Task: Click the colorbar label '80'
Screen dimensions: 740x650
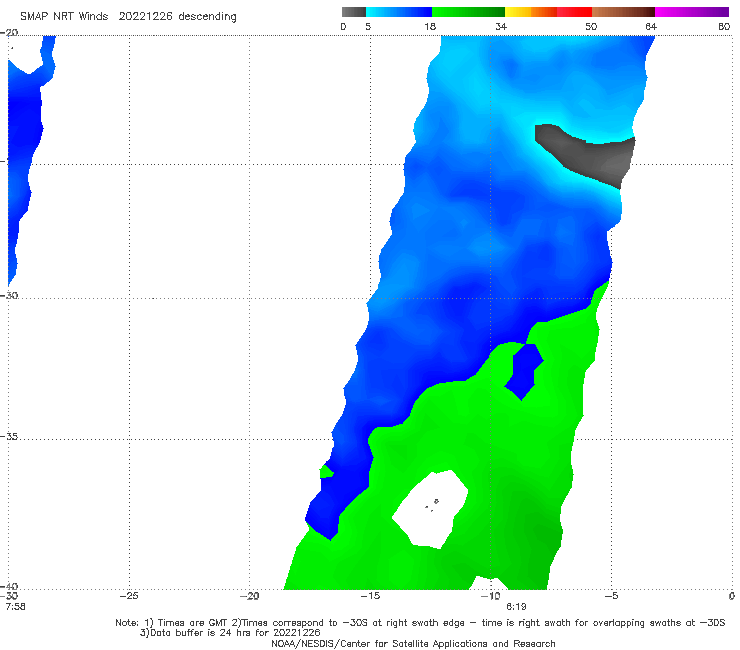Action: (724, 26)
